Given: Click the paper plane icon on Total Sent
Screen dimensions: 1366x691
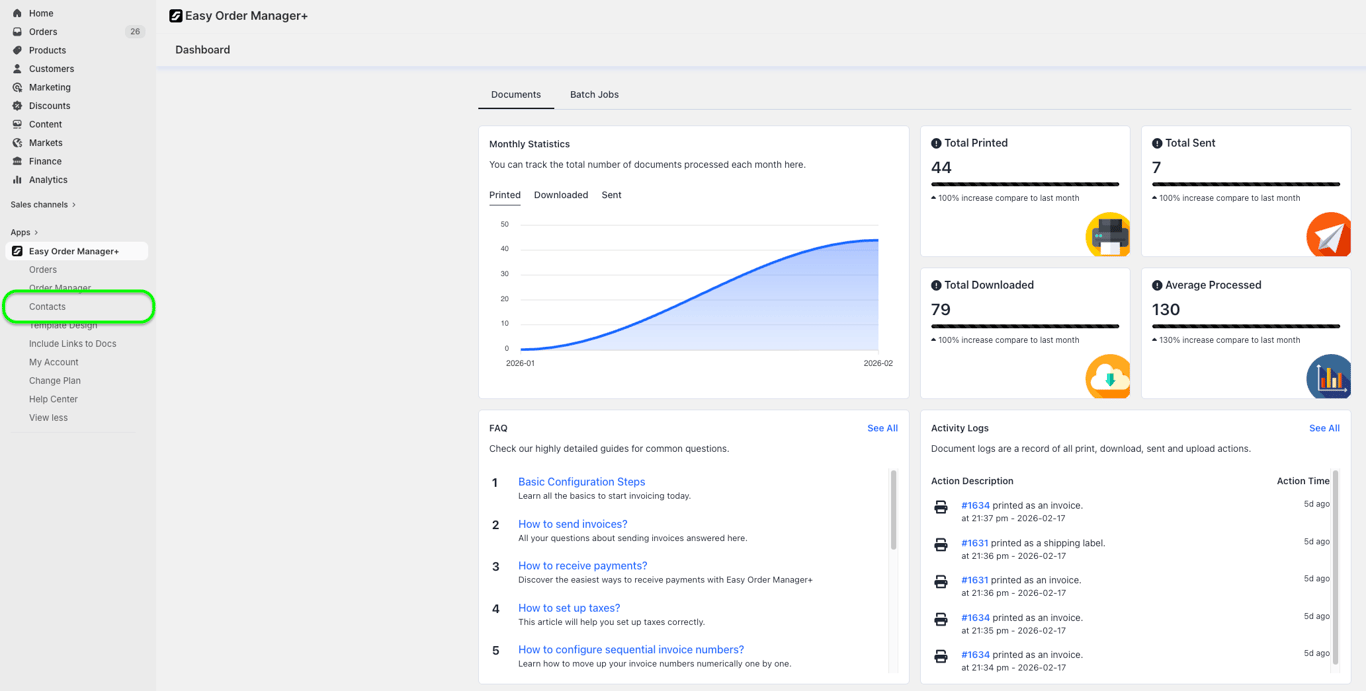Looking at the screenshot, I should tap(1329, 235).
